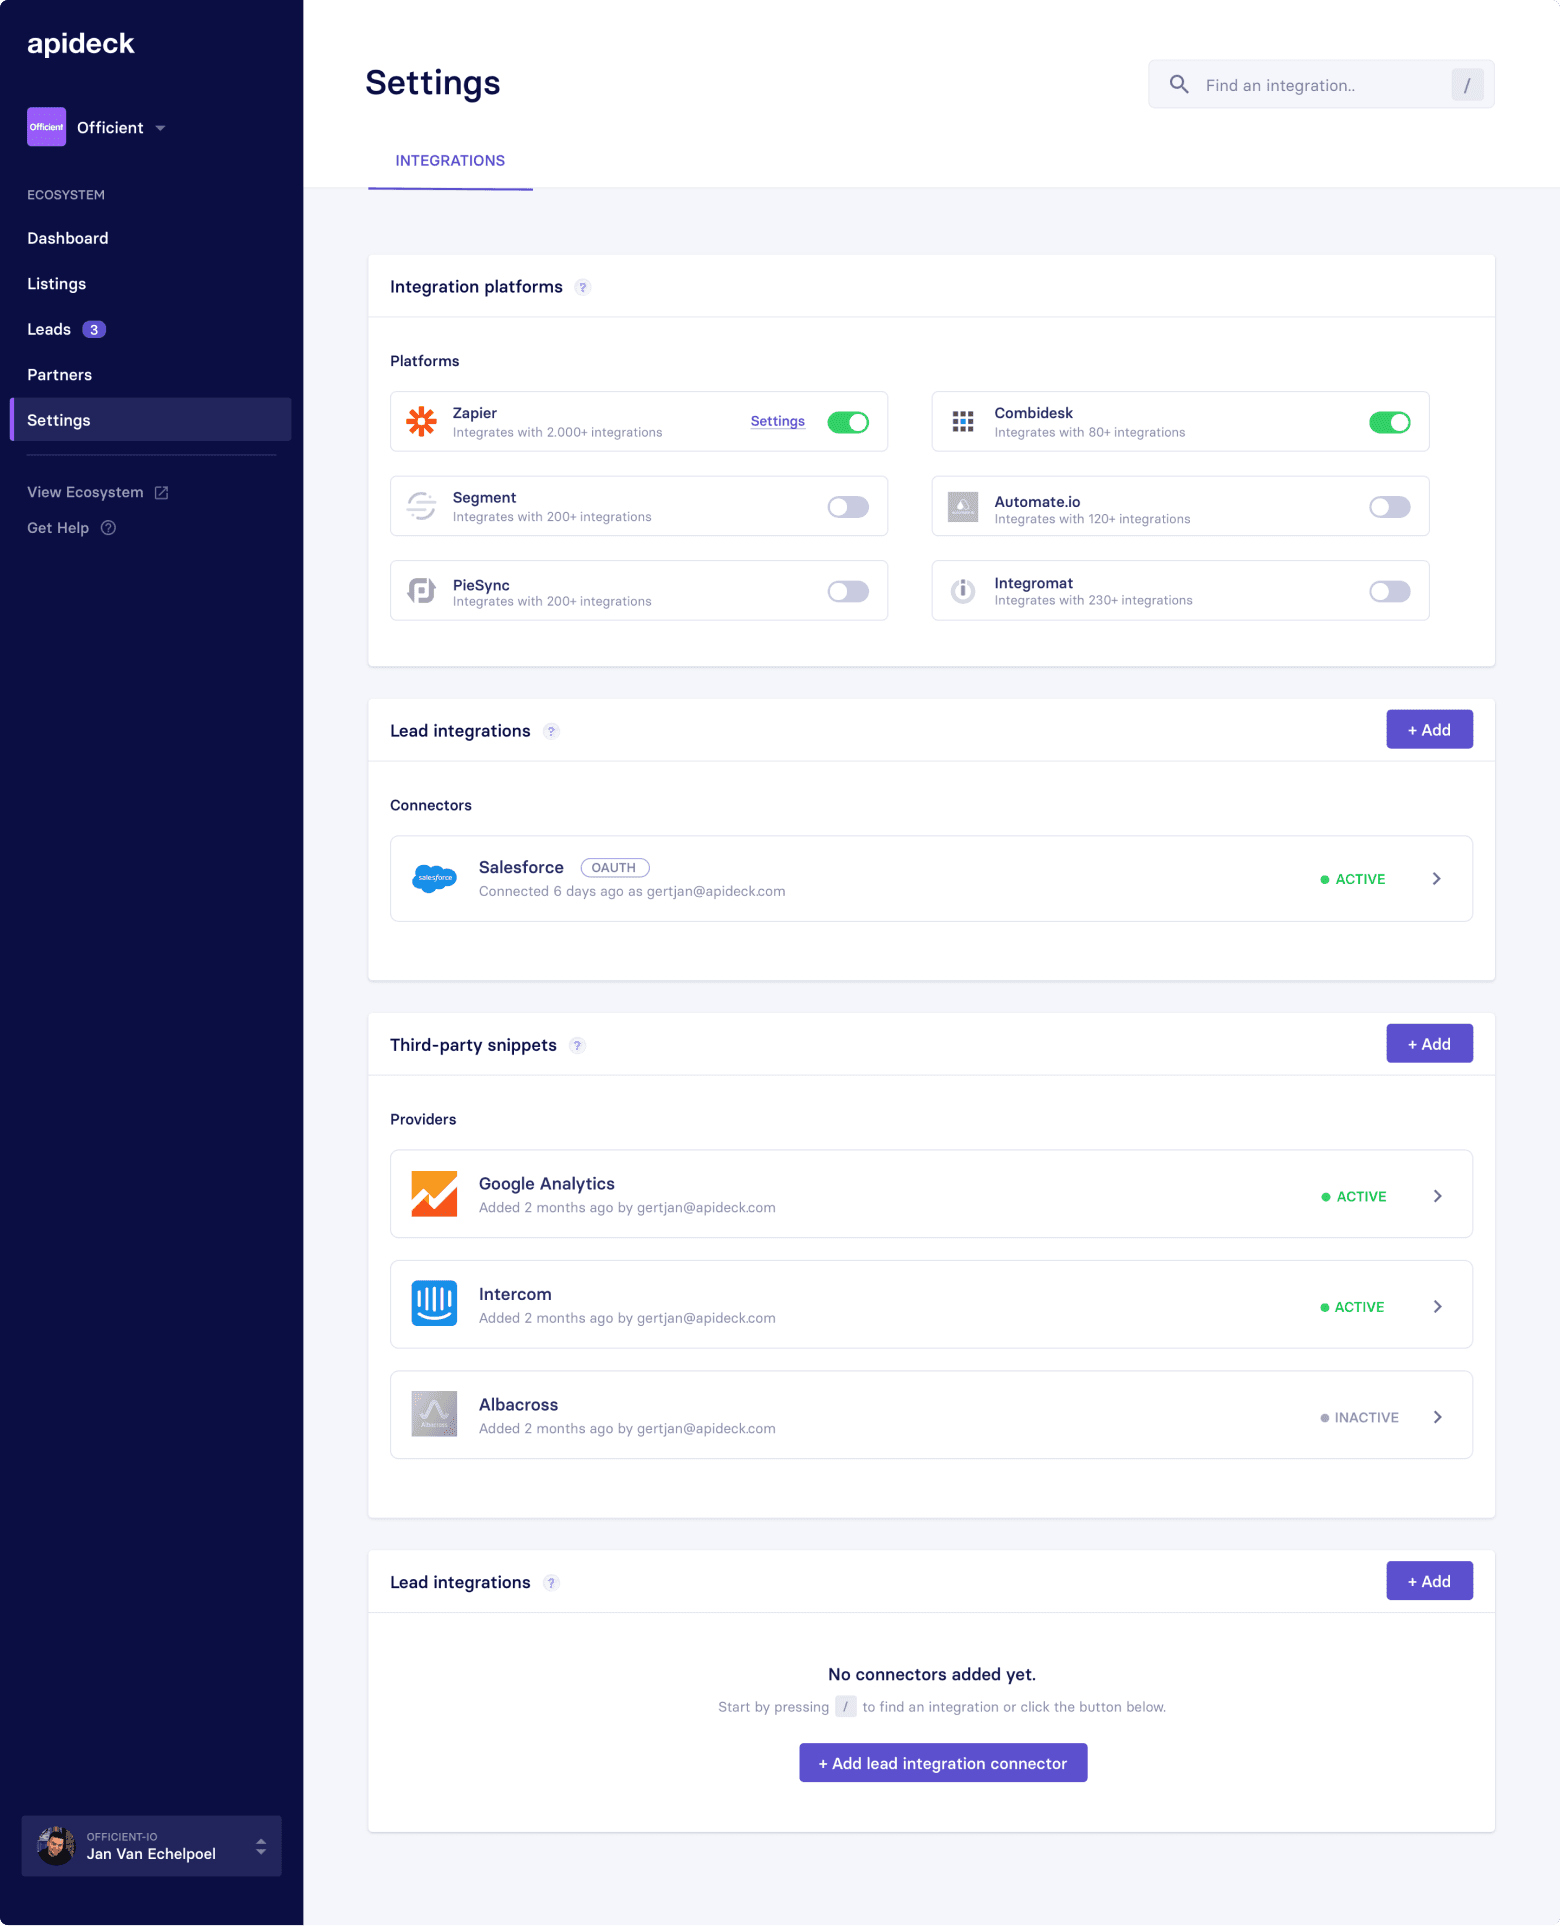Click the Combidesk grid icon
Screen dimensions: 1560x1926
pos(963,421)
